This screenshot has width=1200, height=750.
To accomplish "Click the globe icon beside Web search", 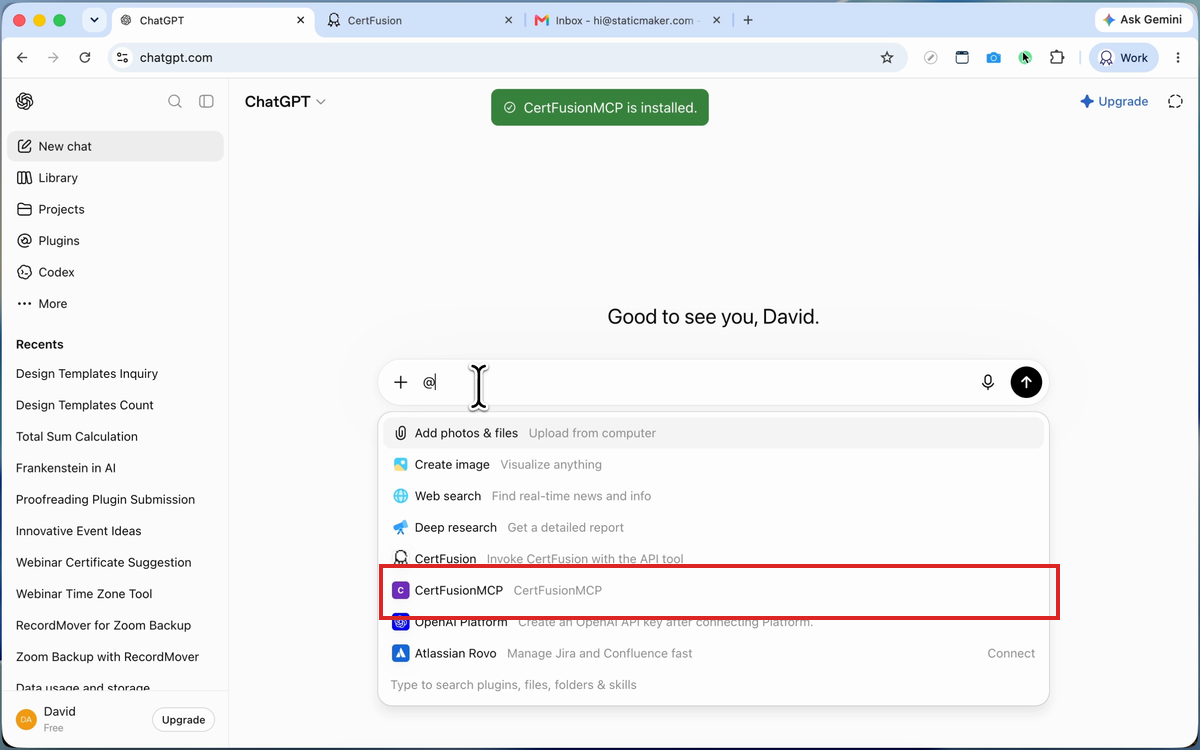I will [x=401, y=496].
